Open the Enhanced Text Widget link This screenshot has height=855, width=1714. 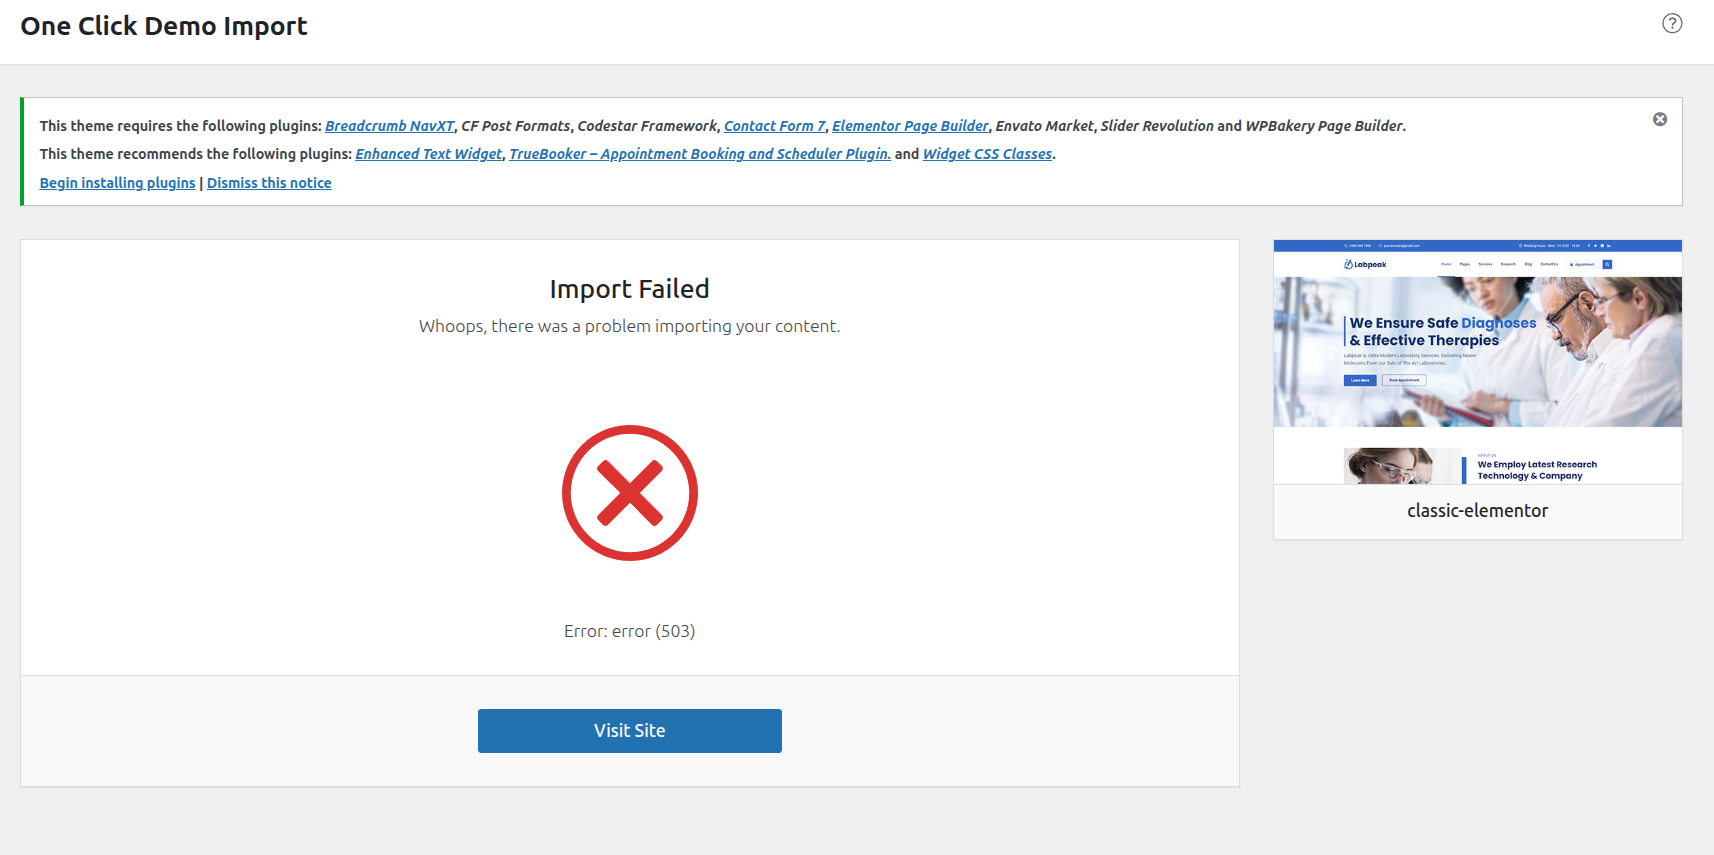(x=428, y=154)
